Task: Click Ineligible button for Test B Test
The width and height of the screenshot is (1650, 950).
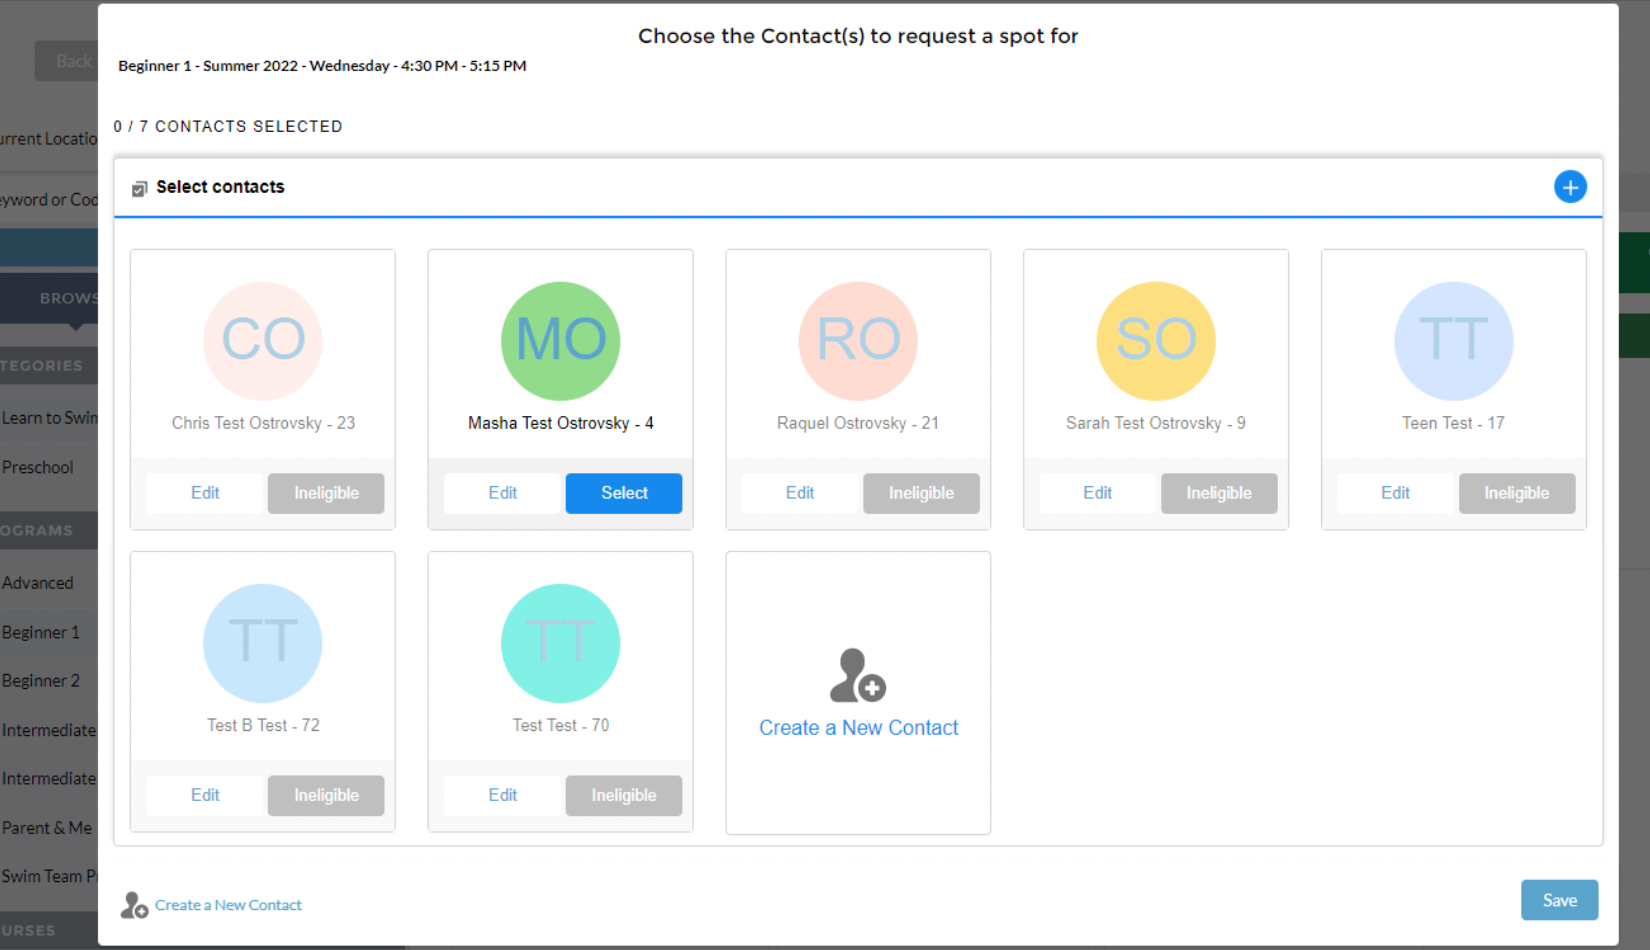Action: click(x=326, y=795)
